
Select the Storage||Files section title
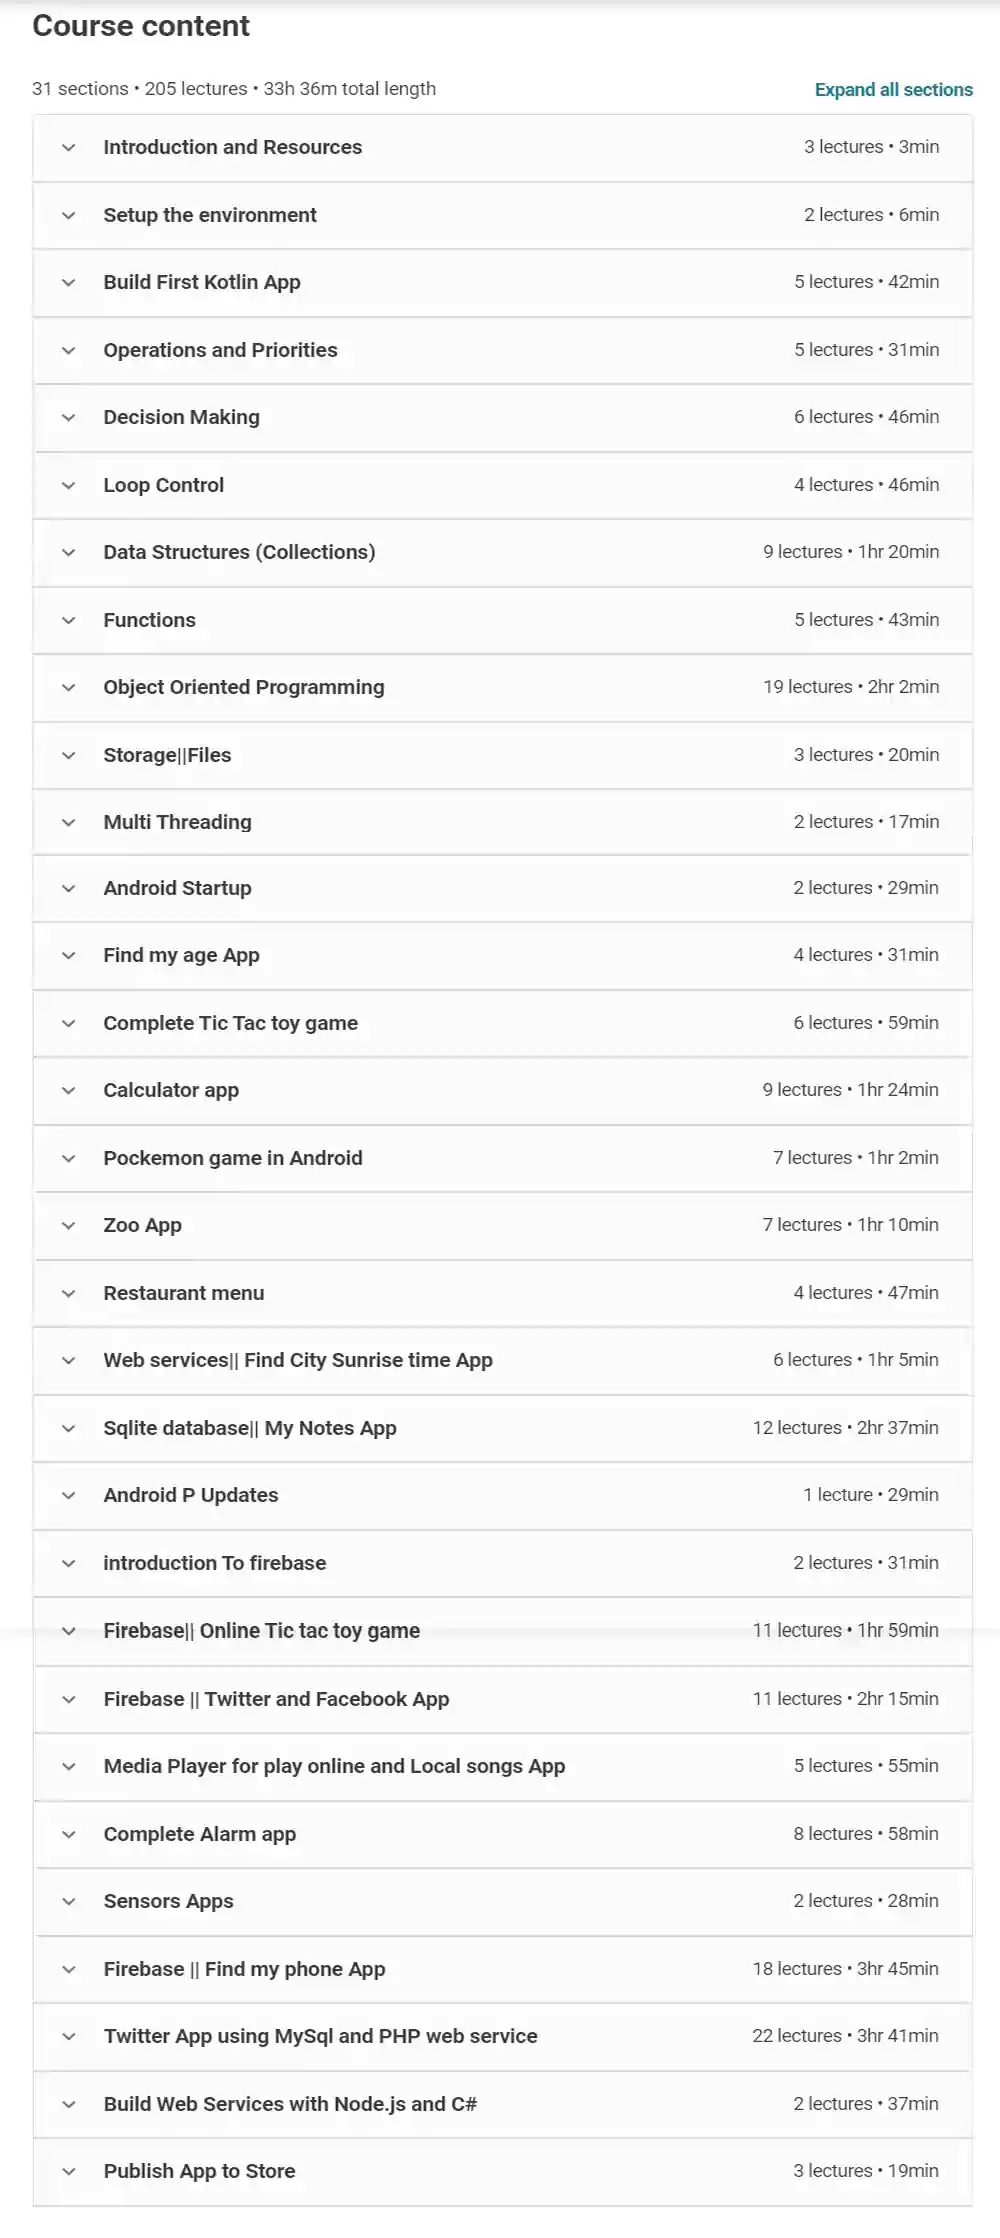[x=167, y=755]
